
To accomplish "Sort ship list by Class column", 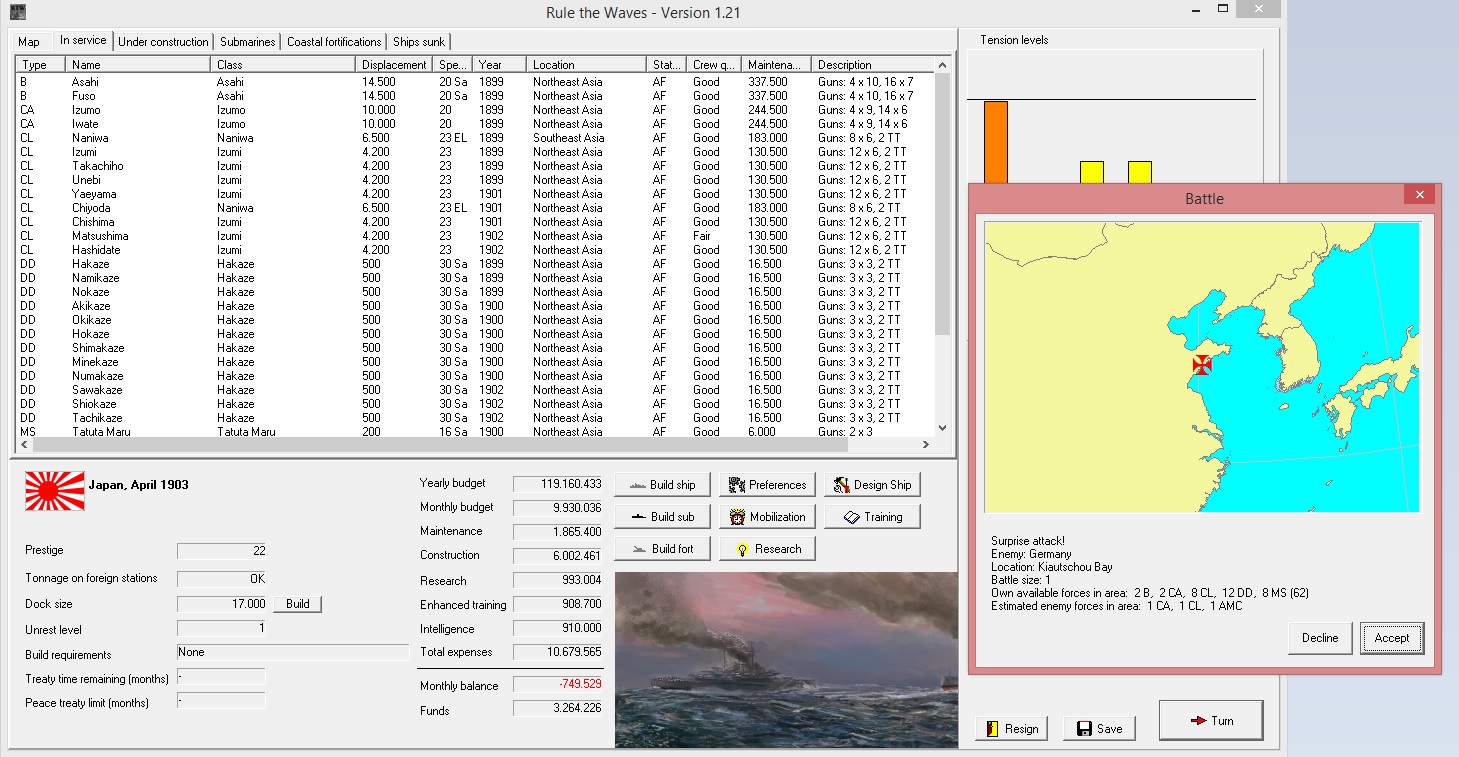I will point(285,65).
